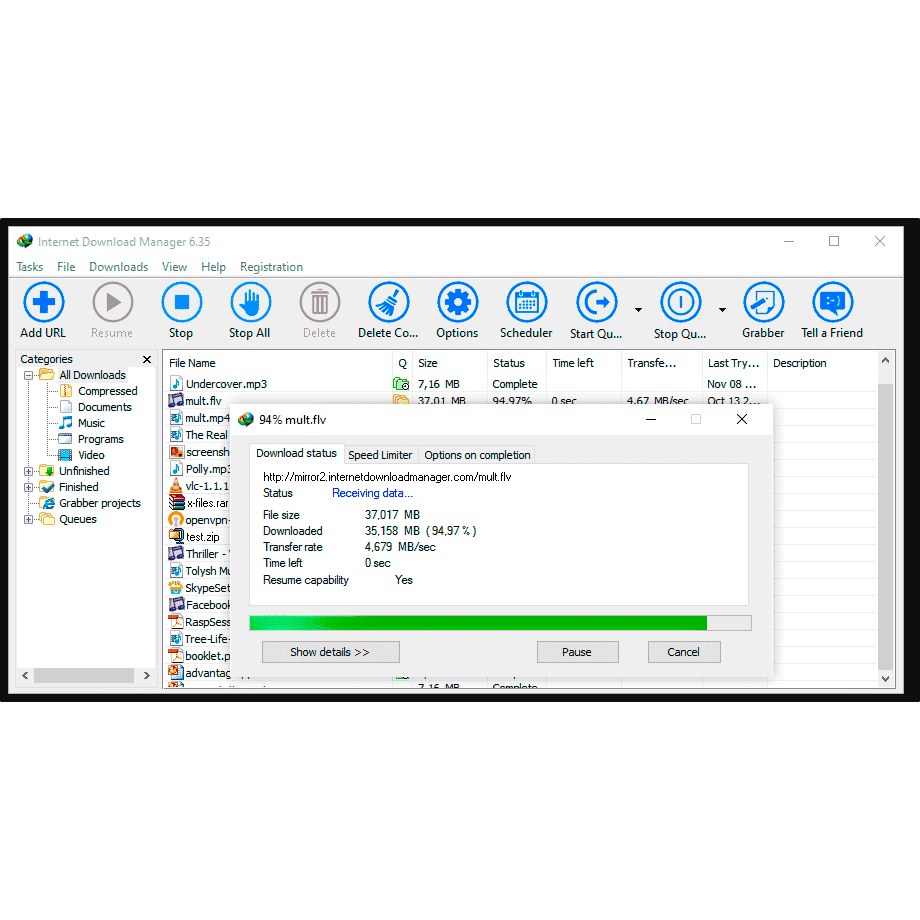Click the Tell a Friend icon
920x920 pixels.
(833, 303)
